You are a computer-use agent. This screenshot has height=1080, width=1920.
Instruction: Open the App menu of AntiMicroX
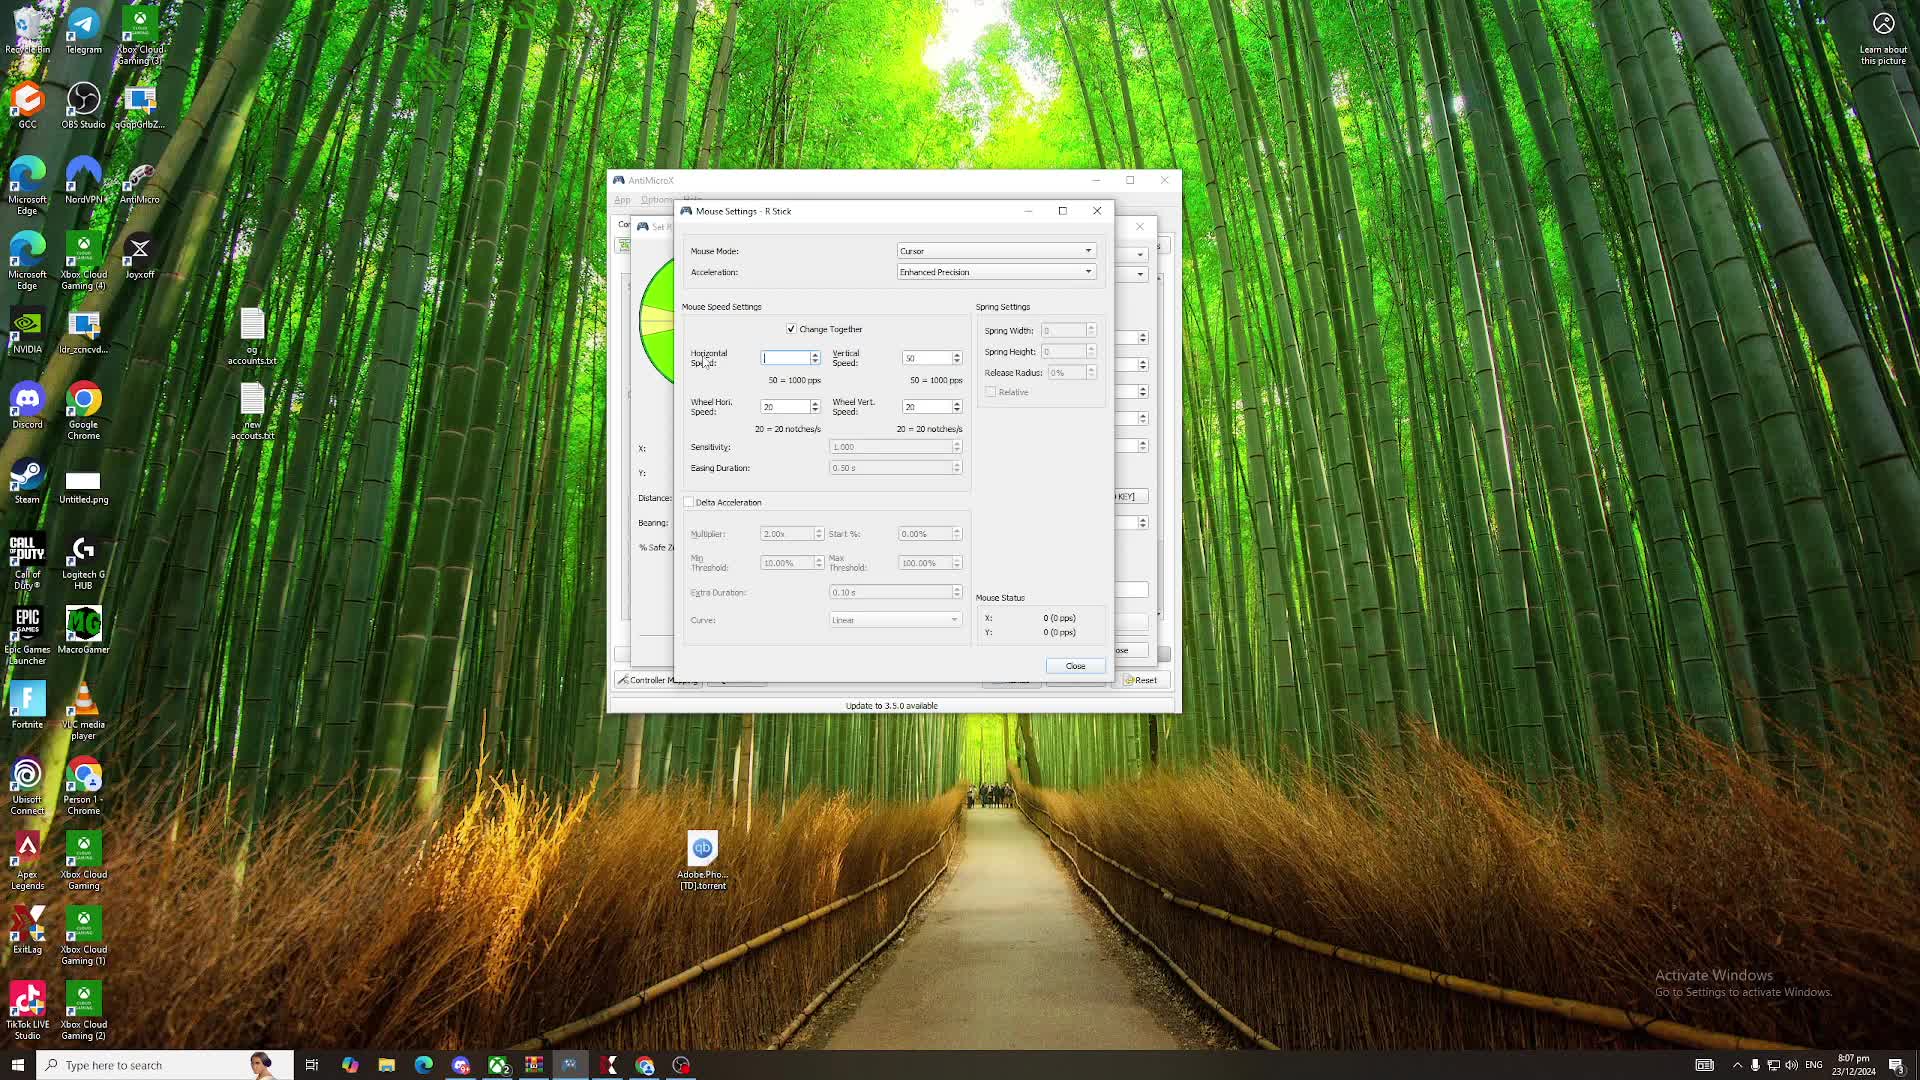pos(622,200)
